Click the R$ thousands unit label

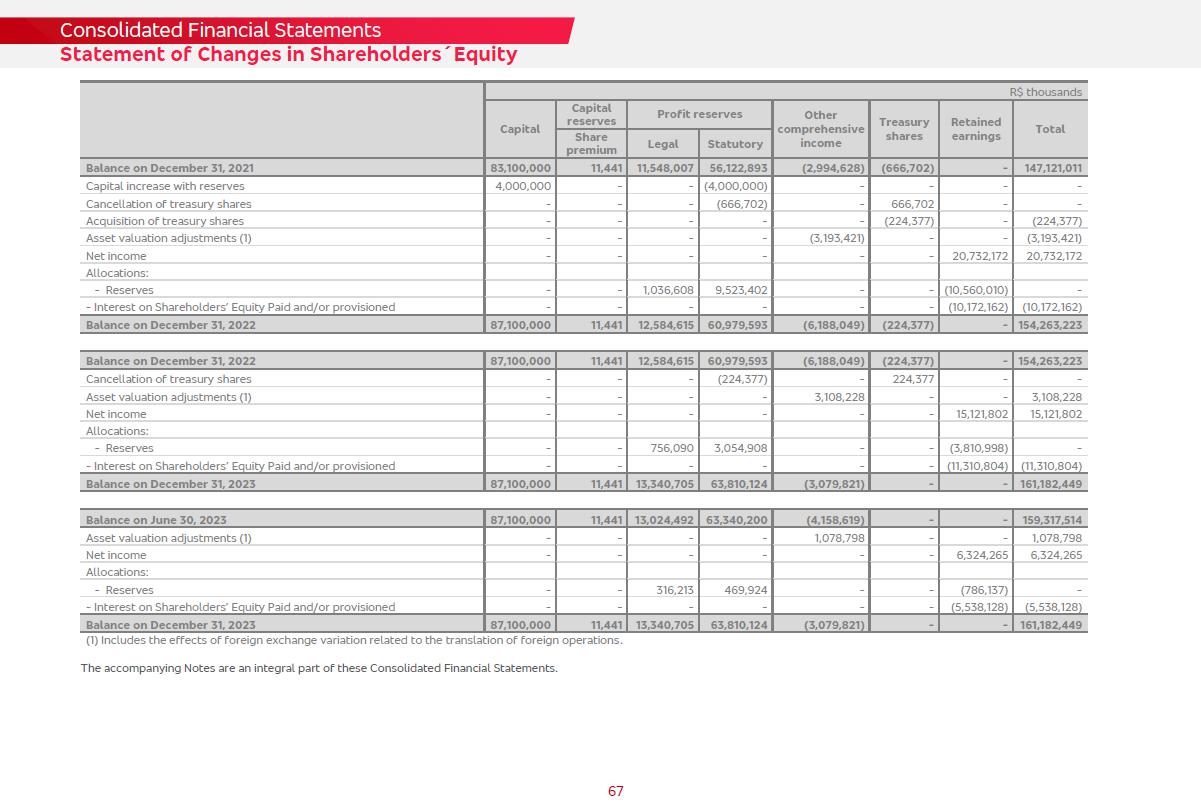(1045, 92)
